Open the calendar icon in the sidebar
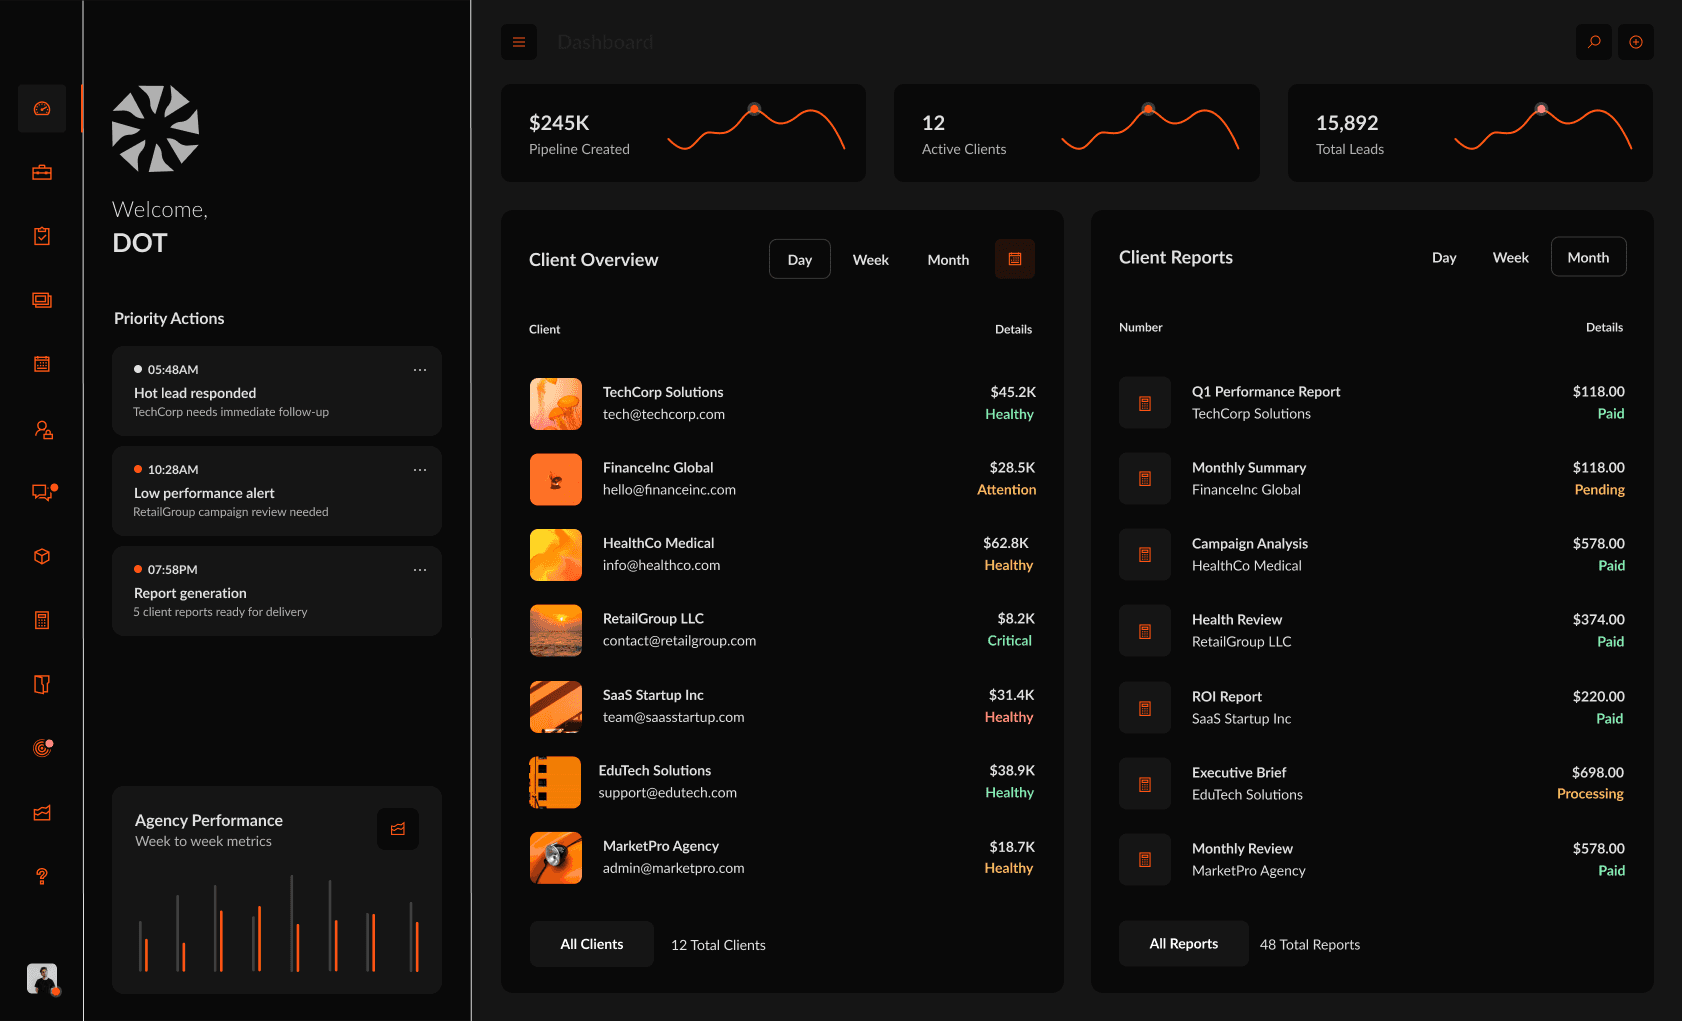Screen dimensions: 1682x1021 (x=41, y=364)
